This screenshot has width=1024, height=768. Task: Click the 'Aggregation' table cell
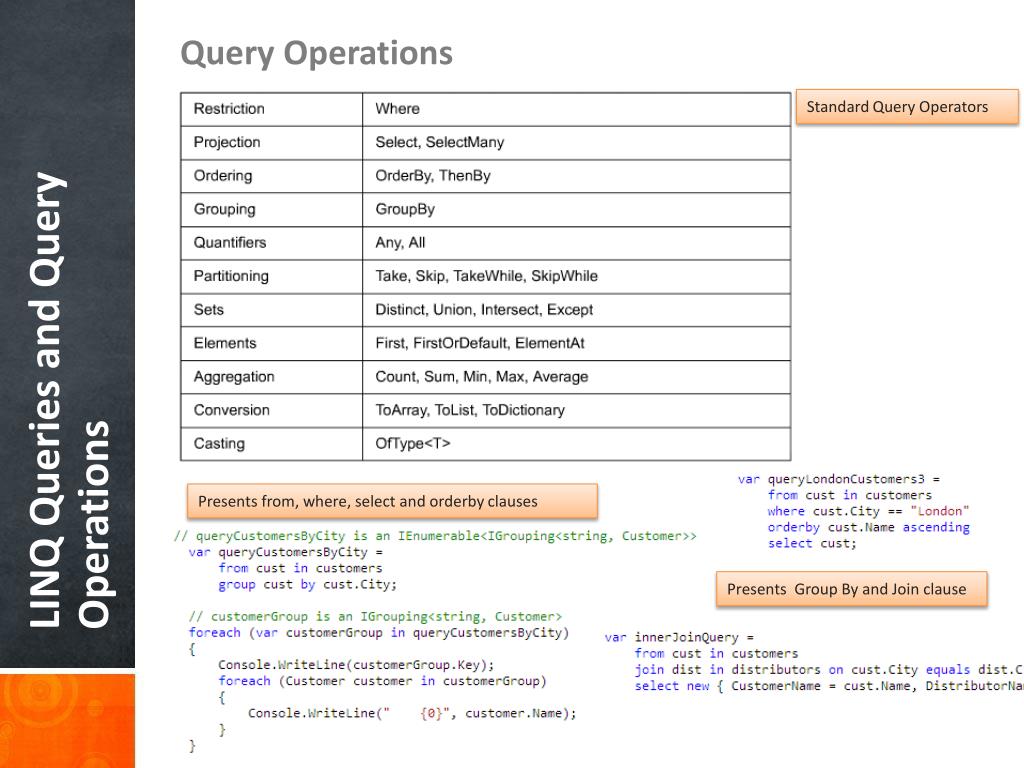[x=272, y=377]
